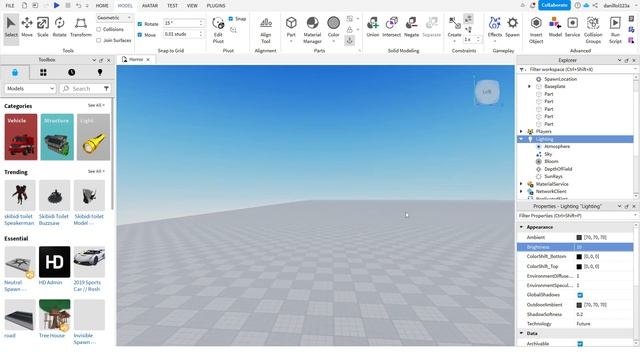640x360 pixels.
Task: Open the Models category dropdown
Action: pos(30,89)
